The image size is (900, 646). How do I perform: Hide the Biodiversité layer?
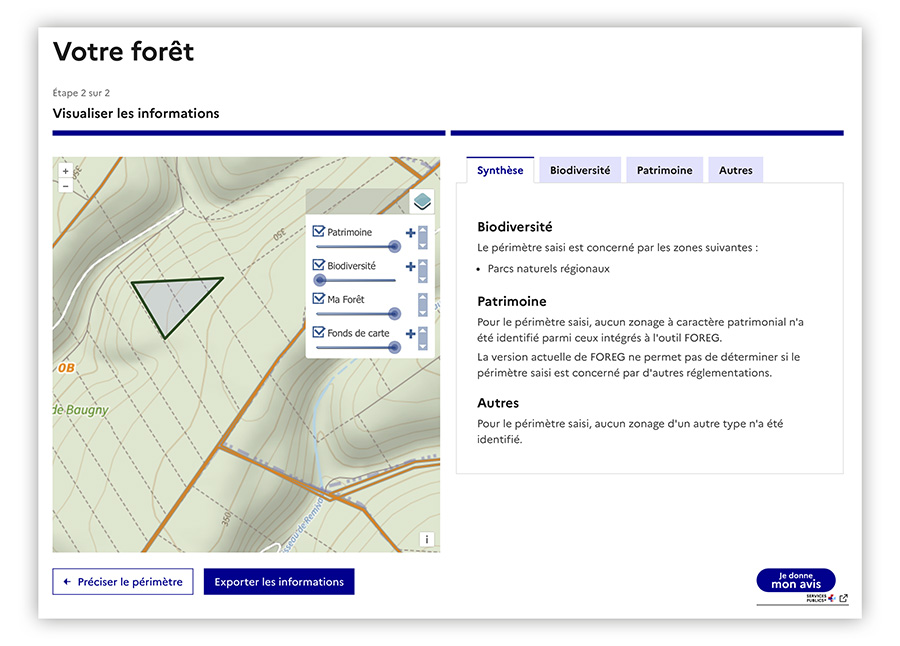point(319,266)
